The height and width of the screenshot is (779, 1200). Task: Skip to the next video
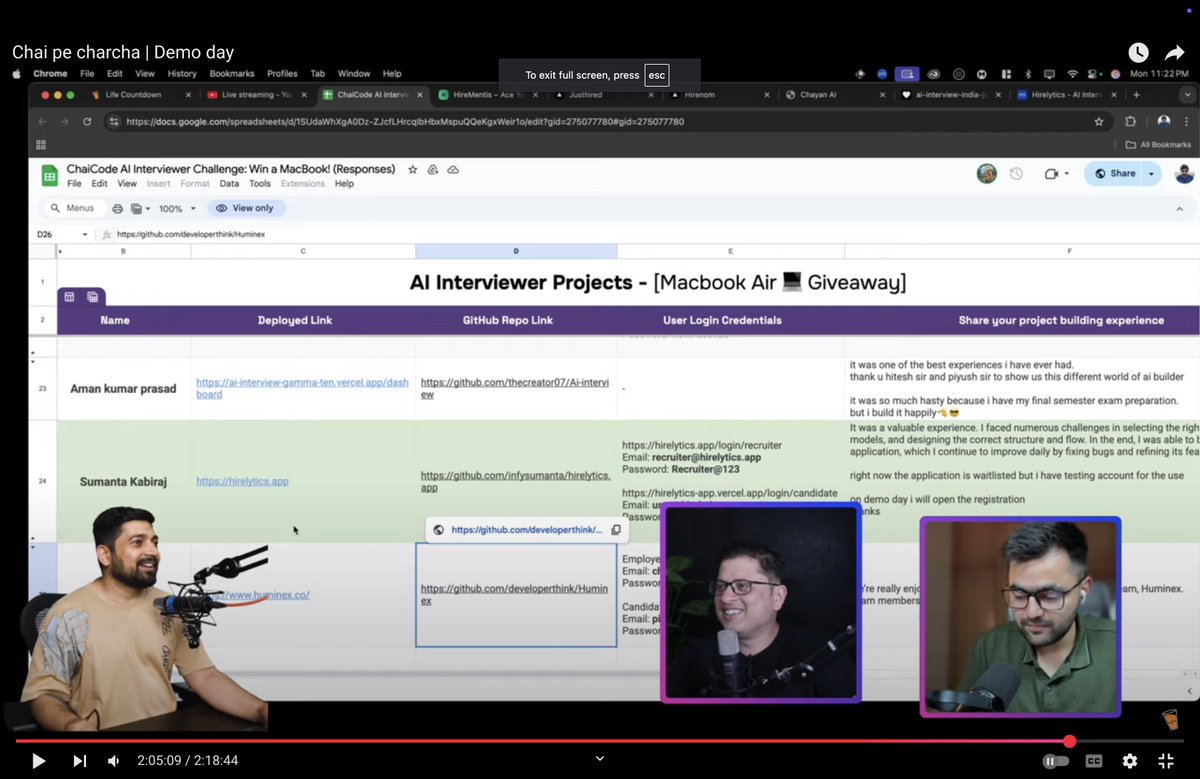pyautogui.click(x=80, y=761)
